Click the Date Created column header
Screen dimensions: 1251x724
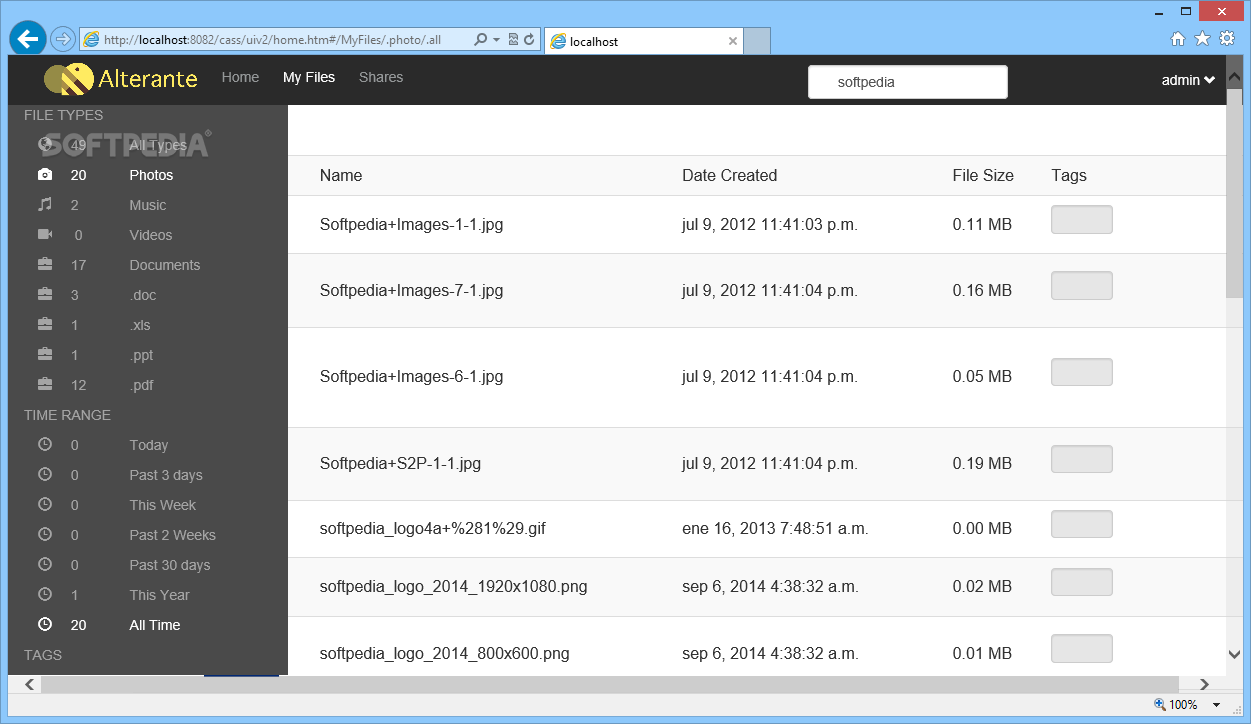coord(729,176)
